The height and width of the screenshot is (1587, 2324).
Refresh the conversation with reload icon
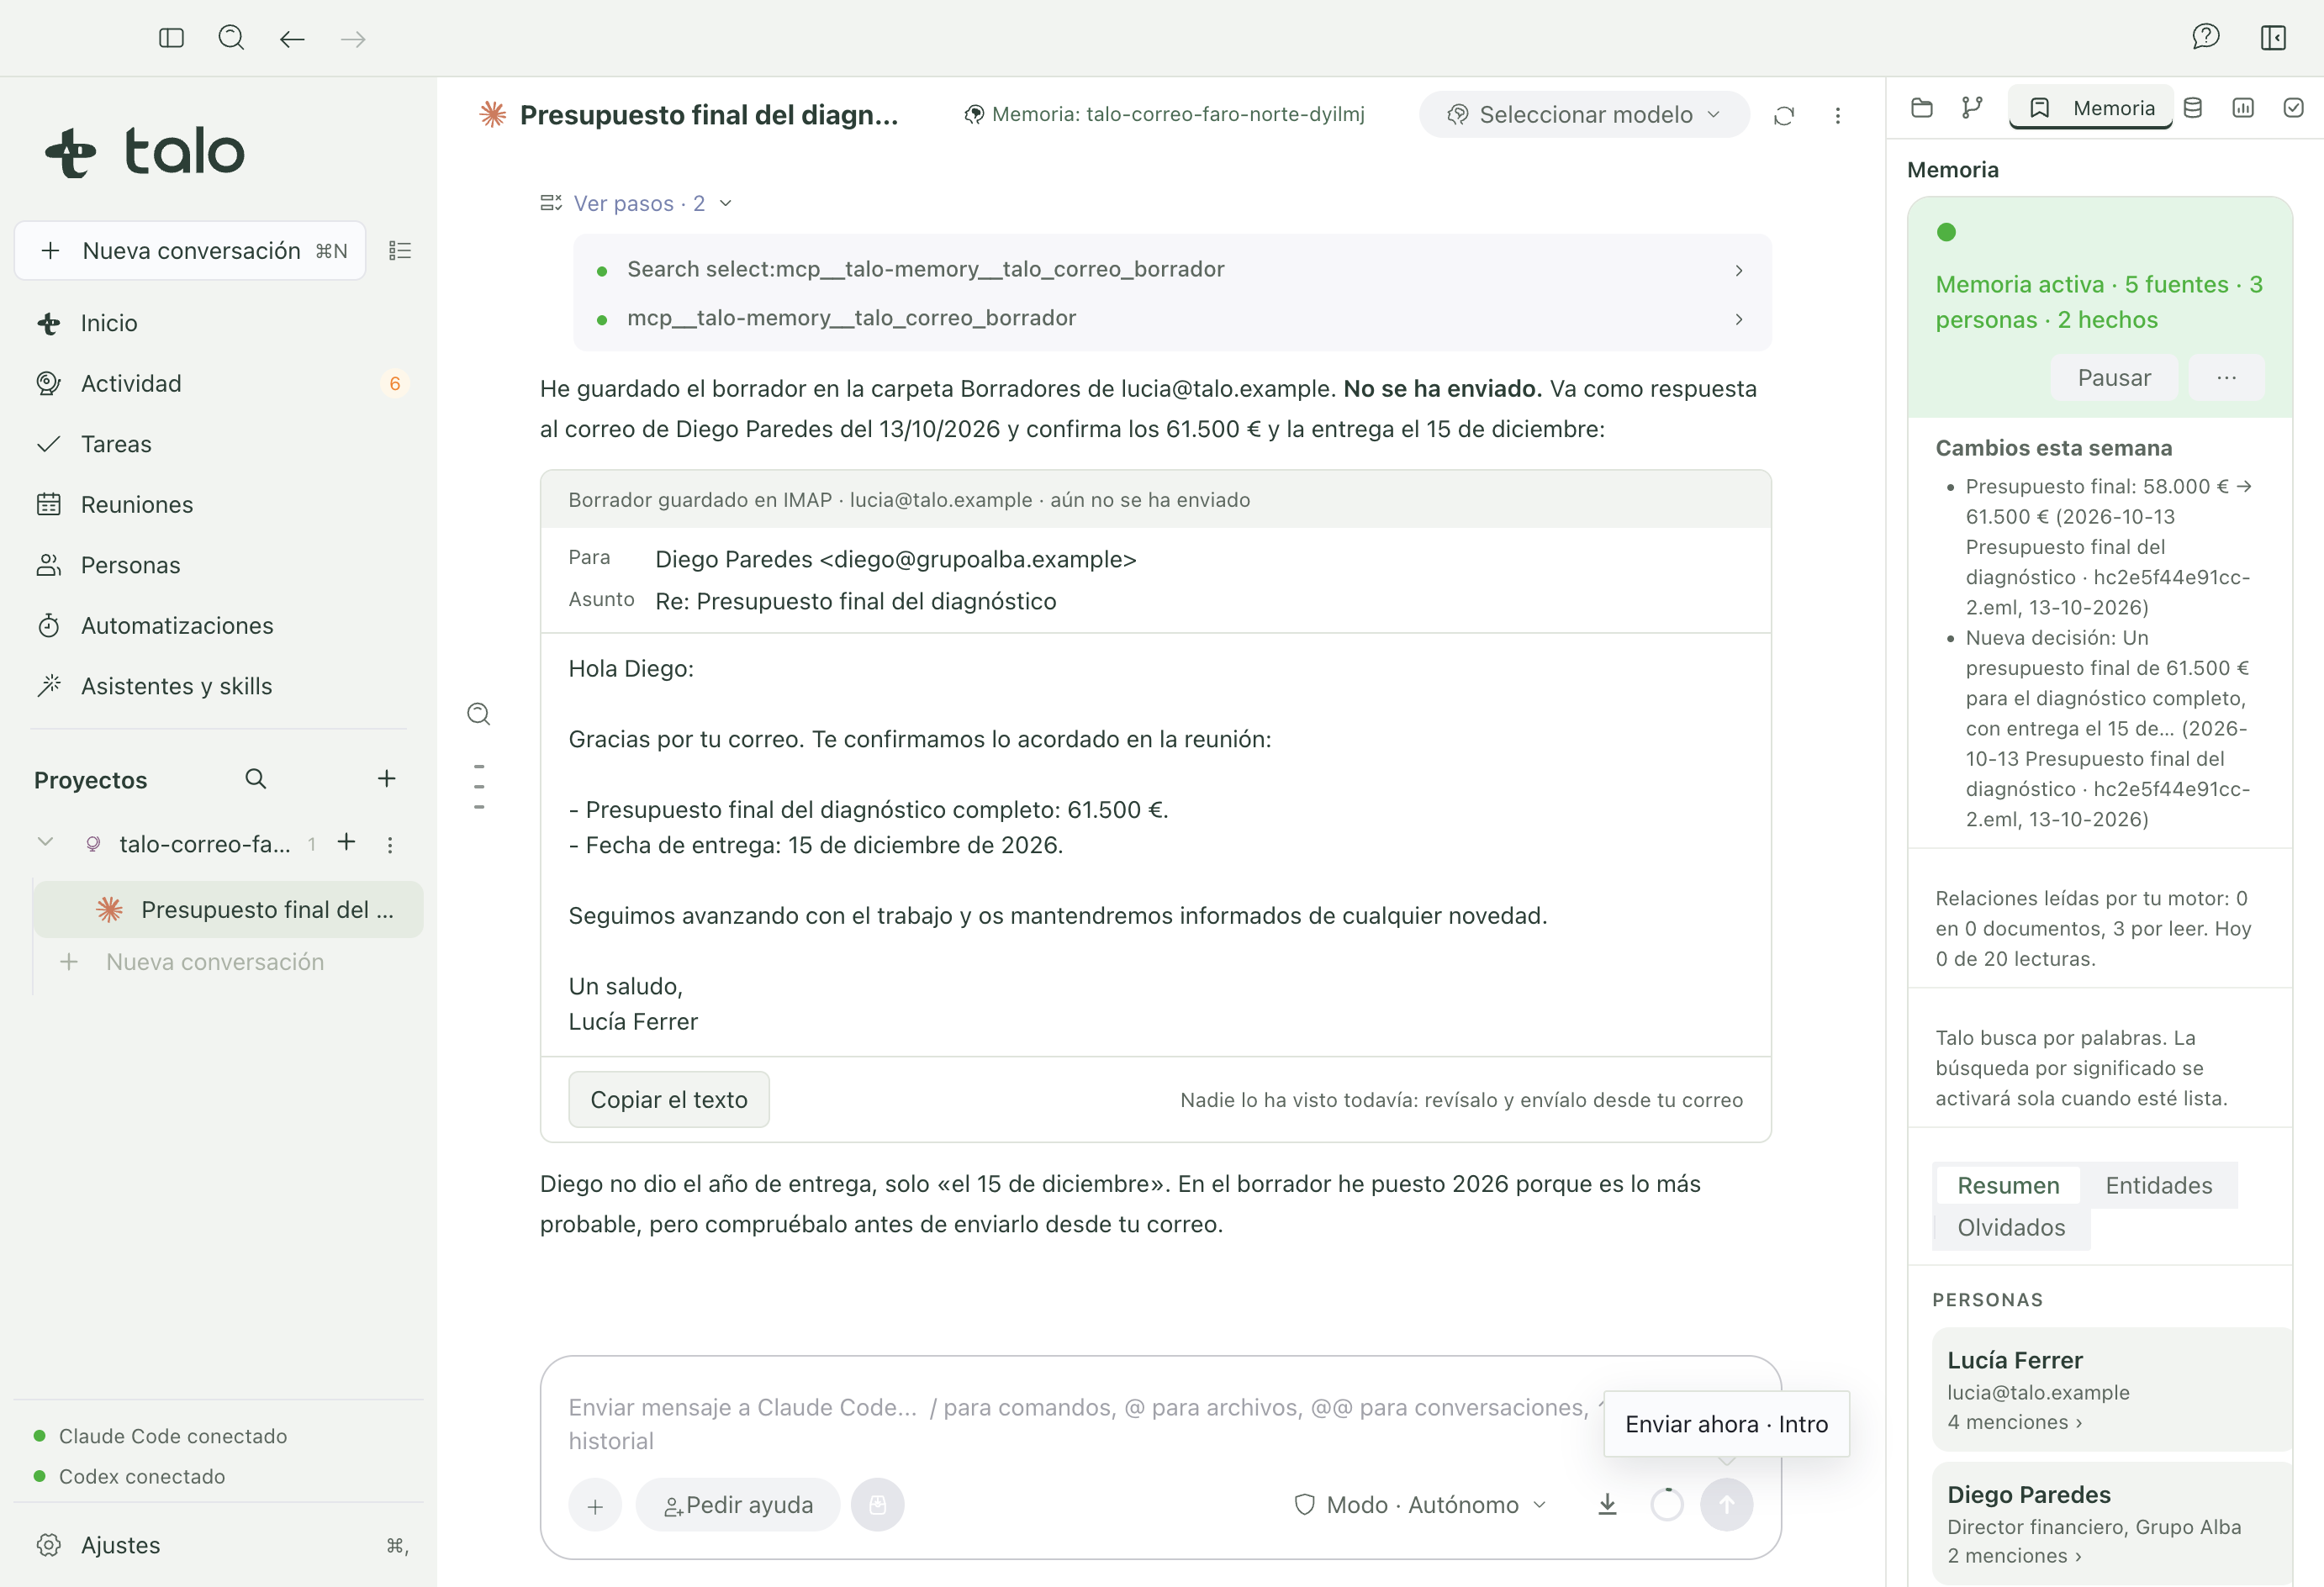1783,115
